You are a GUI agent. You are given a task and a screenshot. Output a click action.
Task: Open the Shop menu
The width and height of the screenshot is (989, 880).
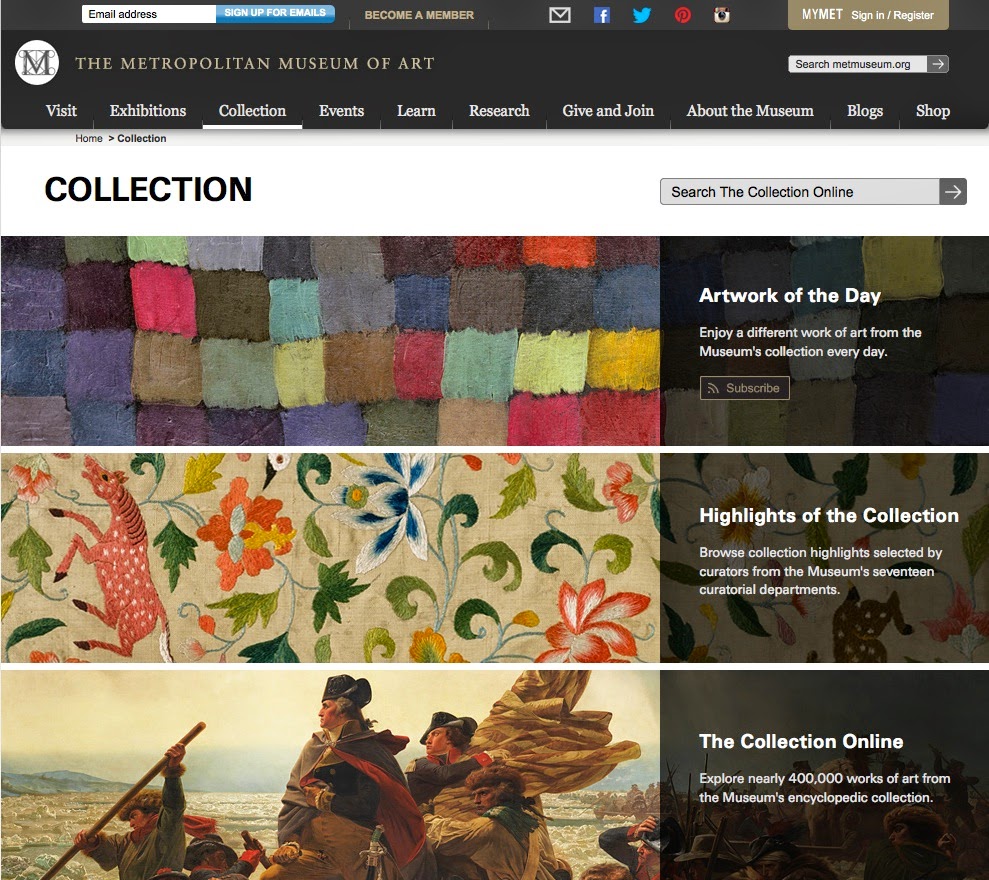933,110
